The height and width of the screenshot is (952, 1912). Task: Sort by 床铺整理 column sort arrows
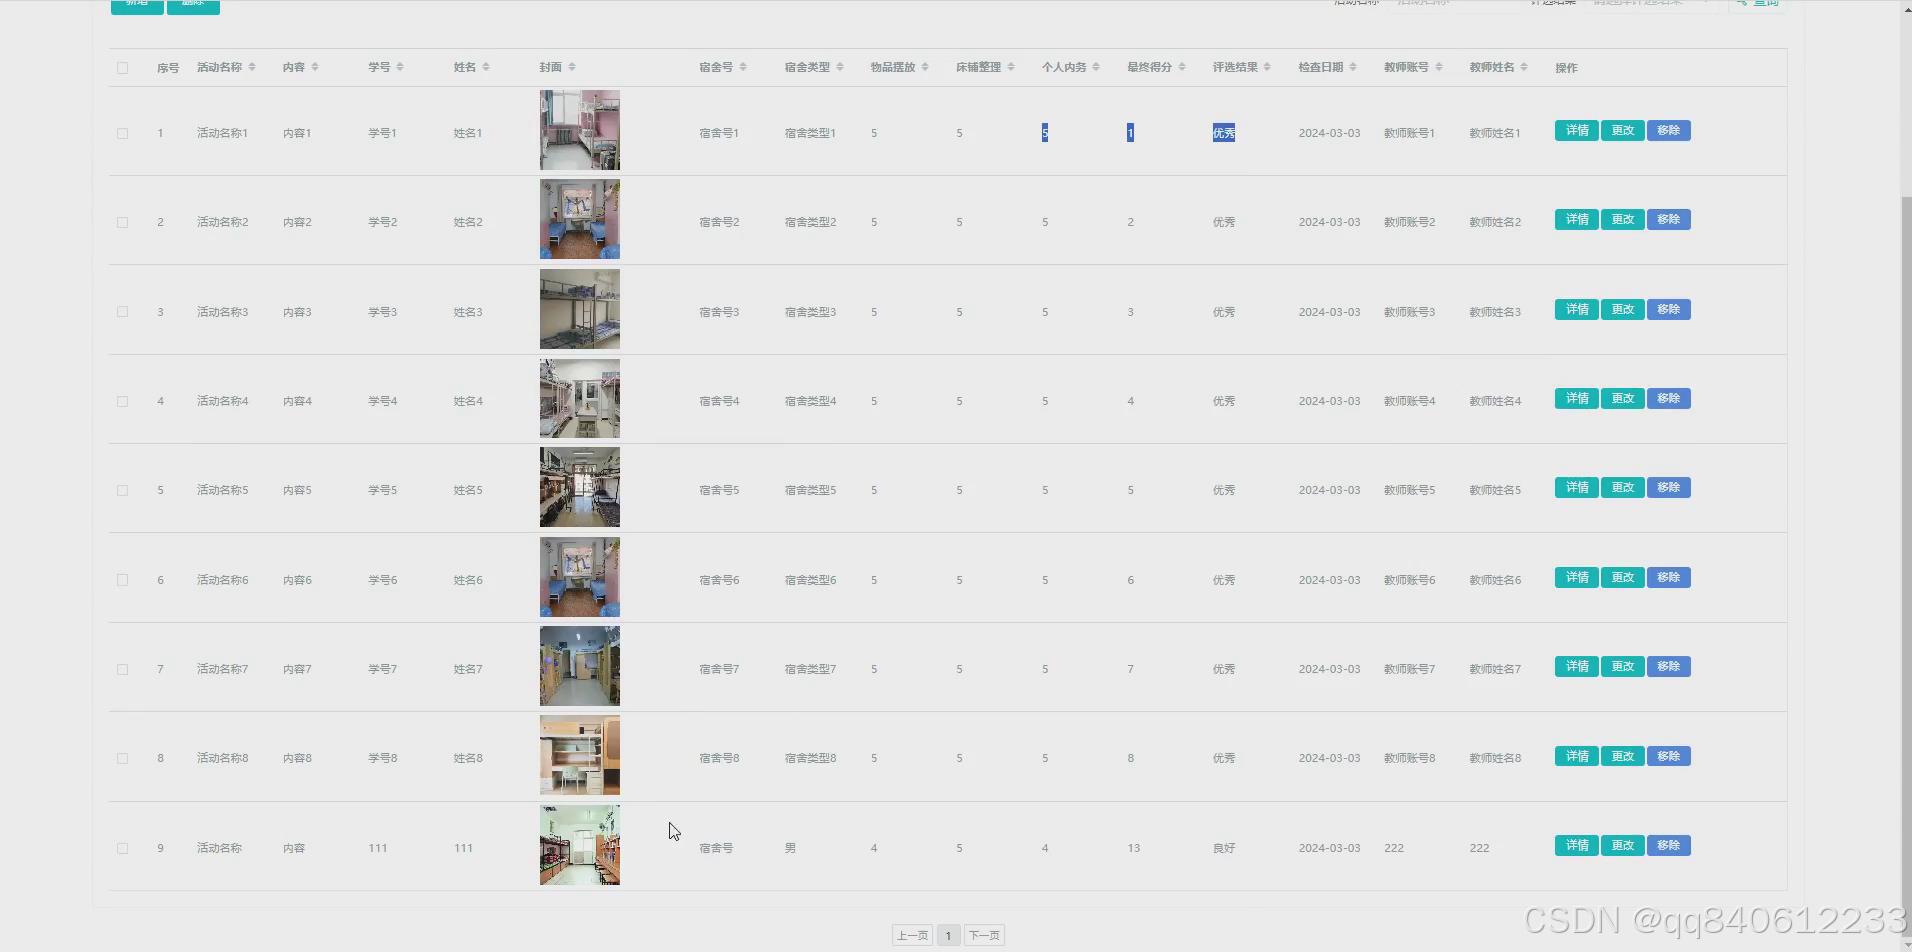point(1011,67)
